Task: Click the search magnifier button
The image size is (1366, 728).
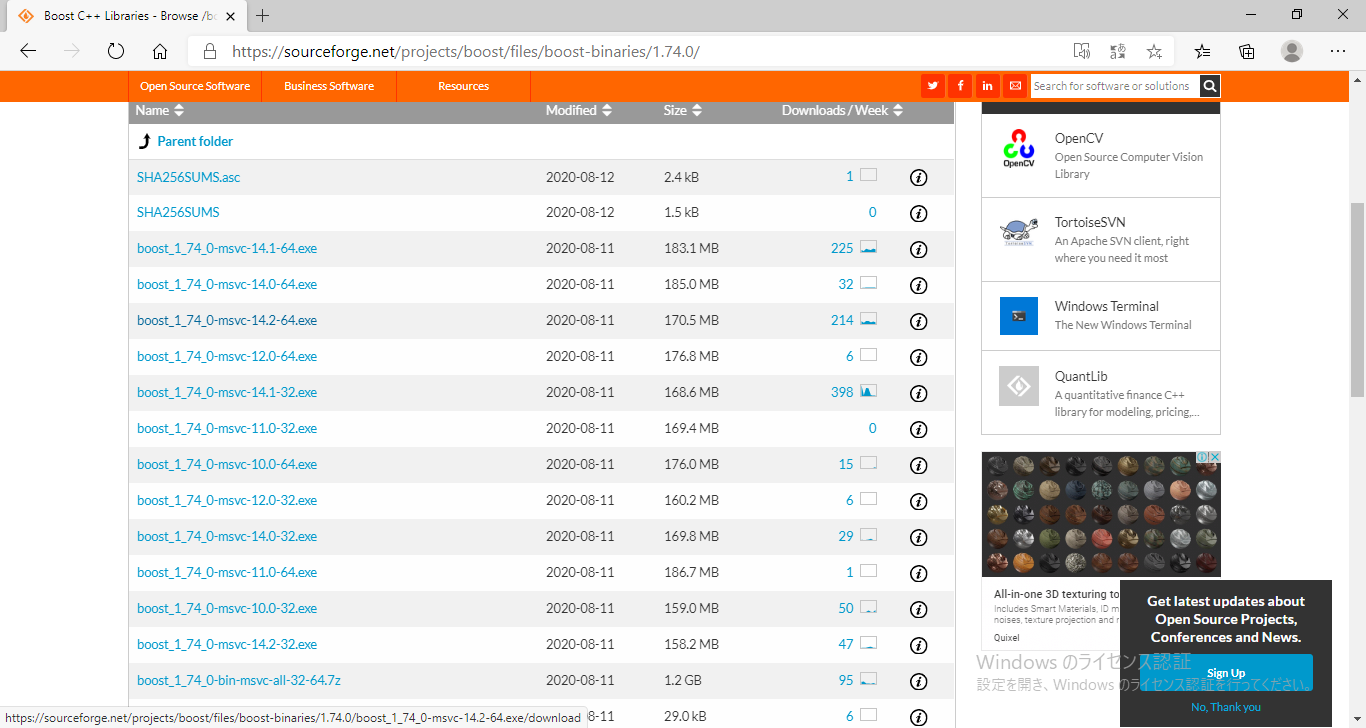Action: click(x=1210, y=86)
